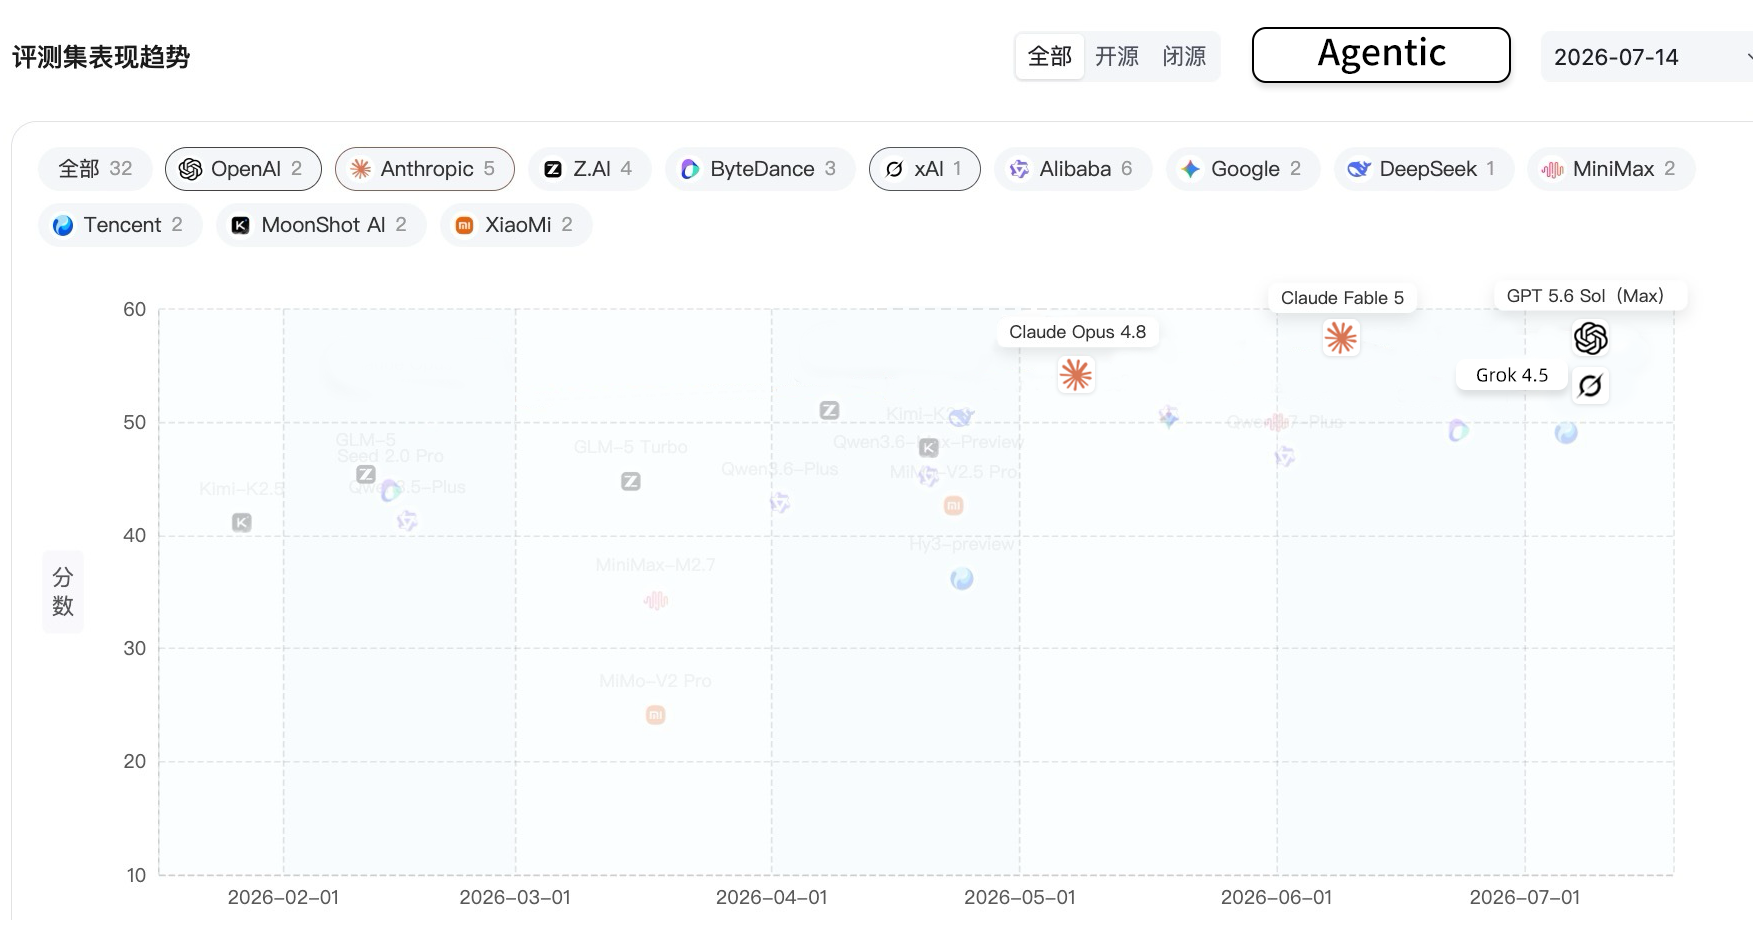
Task: Click the MiniMax marker near 2026-06-01
Action: coord(1276,423)
